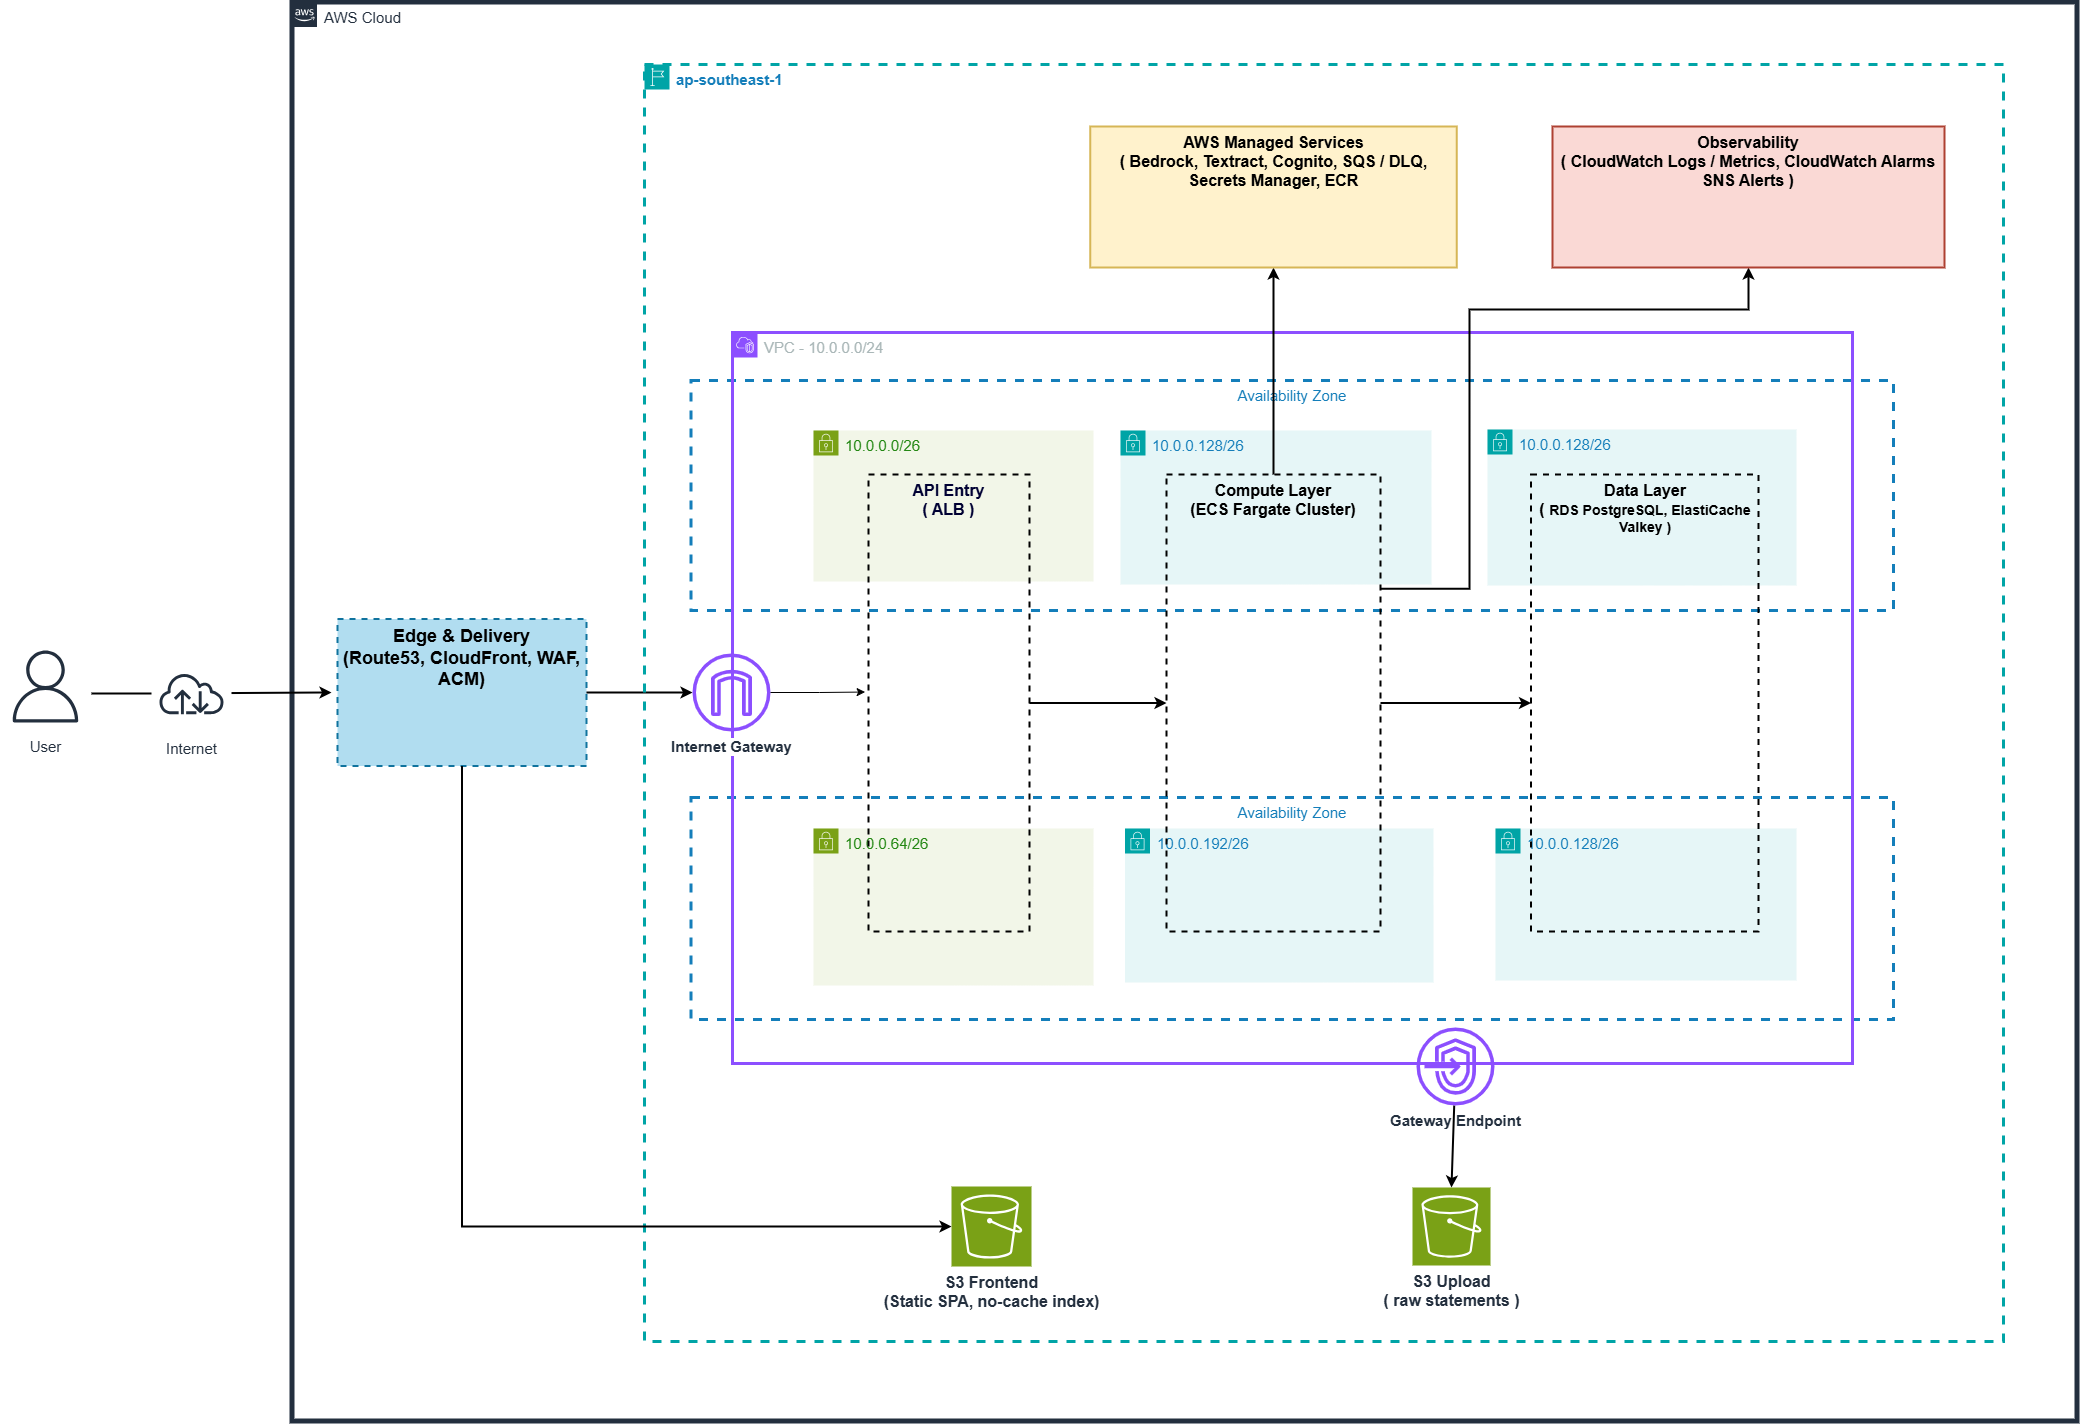Select the Internet cloud icon
The image size is (2080, 1424).
[191, 694]
